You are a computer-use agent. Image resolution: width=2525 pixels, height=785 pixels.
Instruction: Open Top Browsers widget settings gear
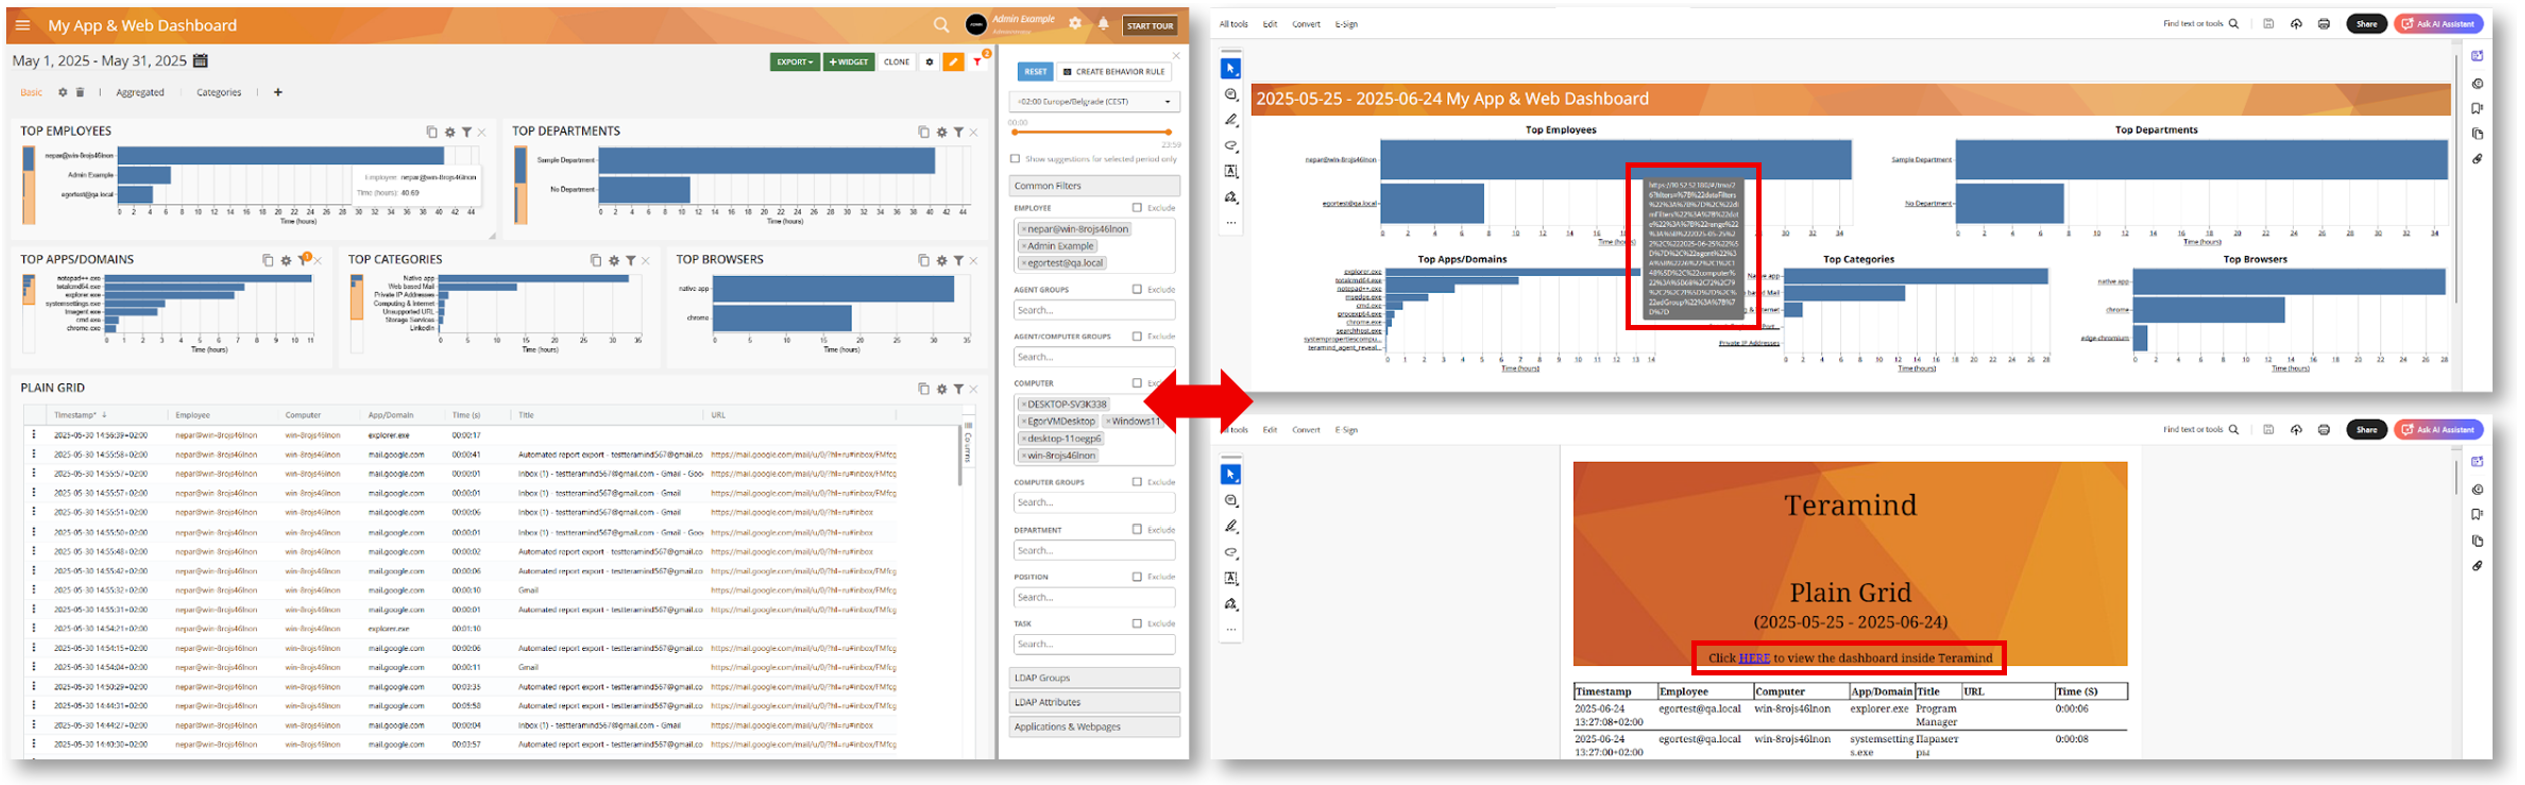[941, 260]
